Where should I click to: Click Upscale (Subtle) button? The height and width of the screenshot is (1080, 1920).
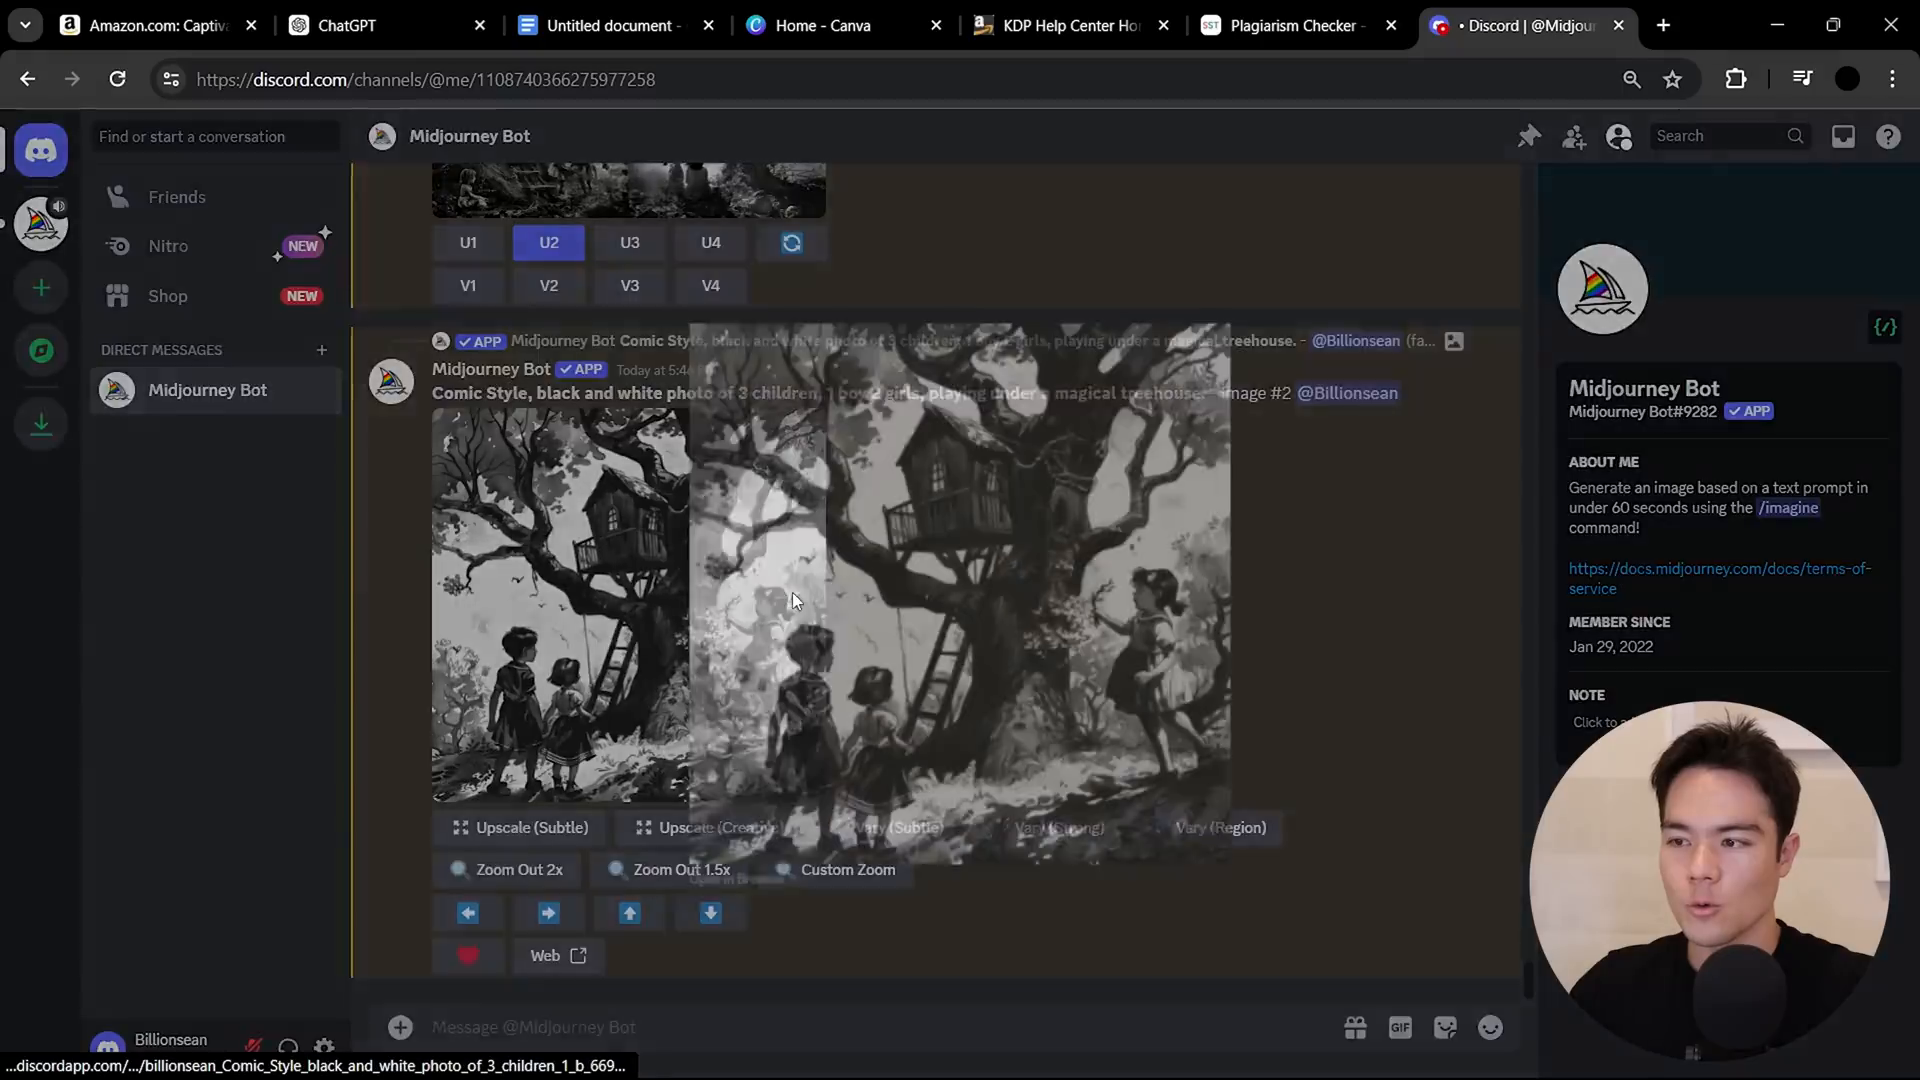(520, 828)
